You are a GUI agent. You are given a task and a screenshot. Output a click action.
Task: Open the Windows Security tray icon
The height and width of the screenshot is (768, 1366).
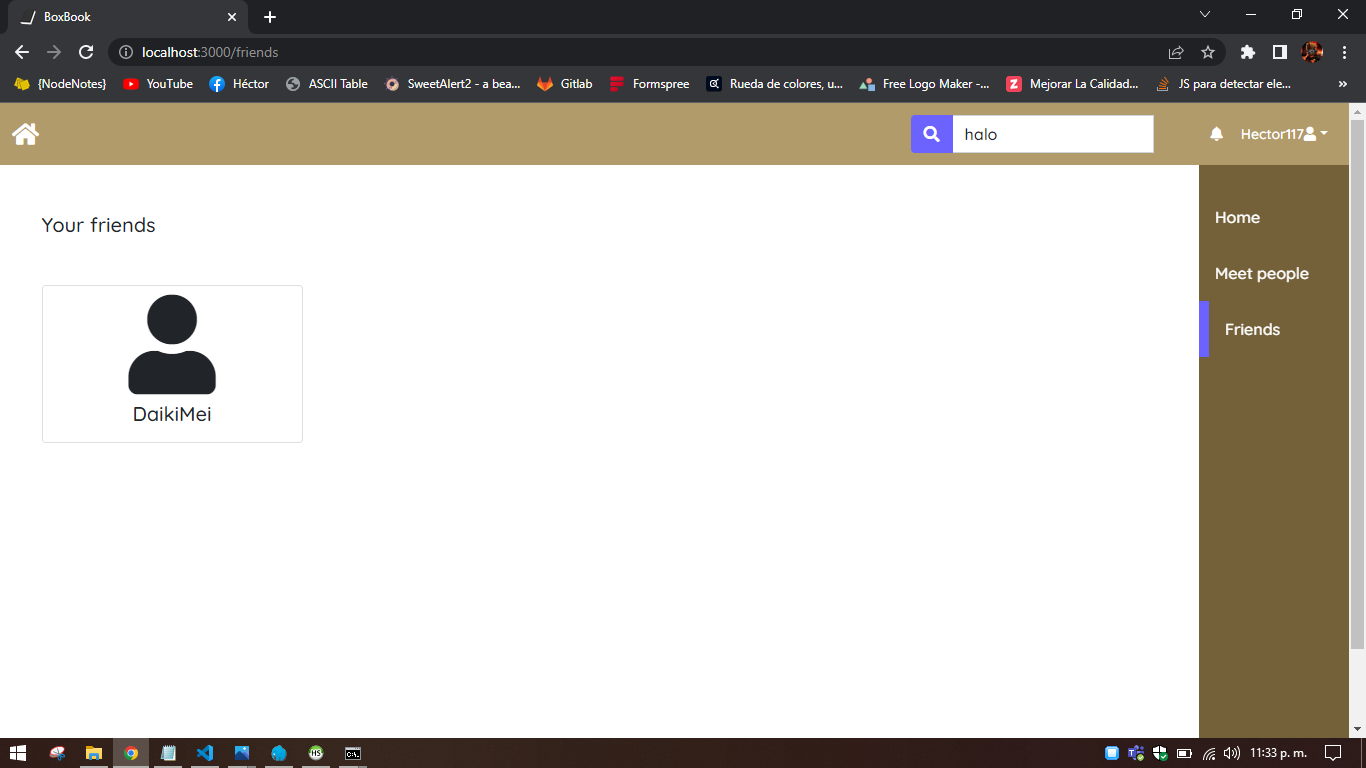coord(1160,753)
